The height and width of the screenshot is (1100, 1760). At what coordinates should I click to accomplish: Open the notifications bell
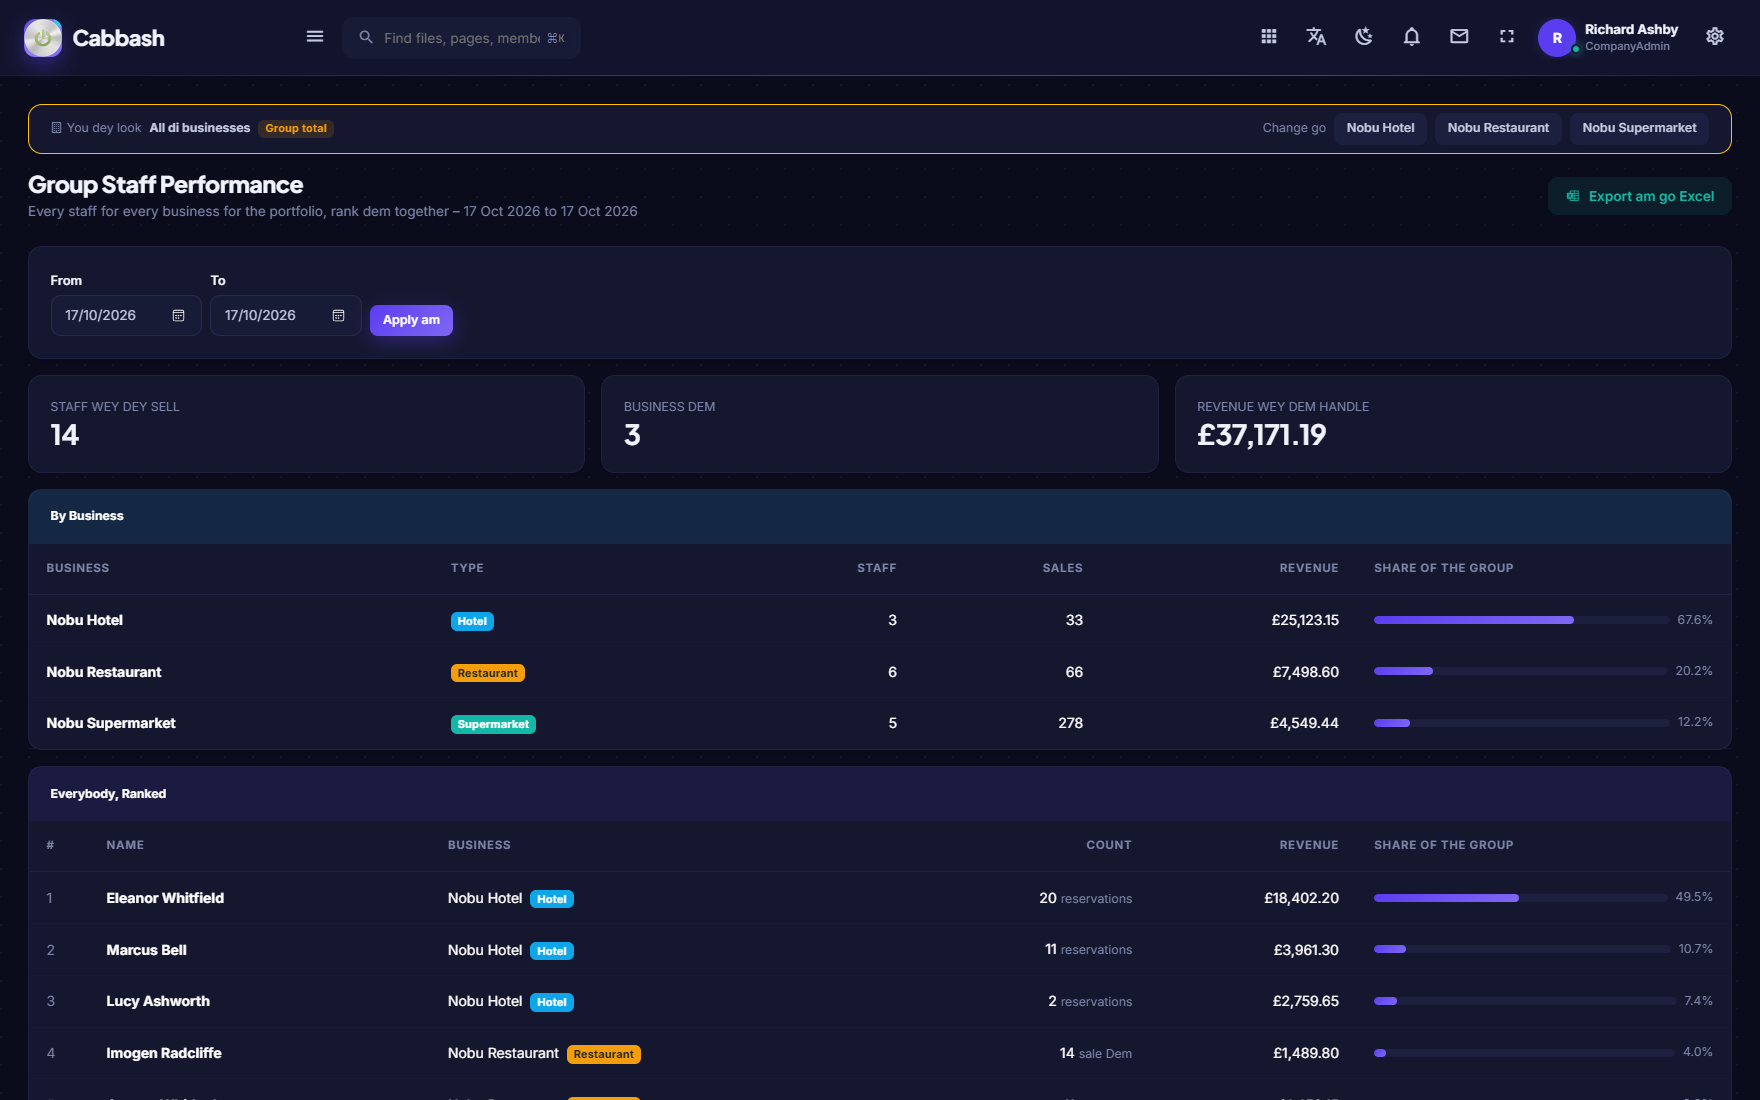point(1412,37)
